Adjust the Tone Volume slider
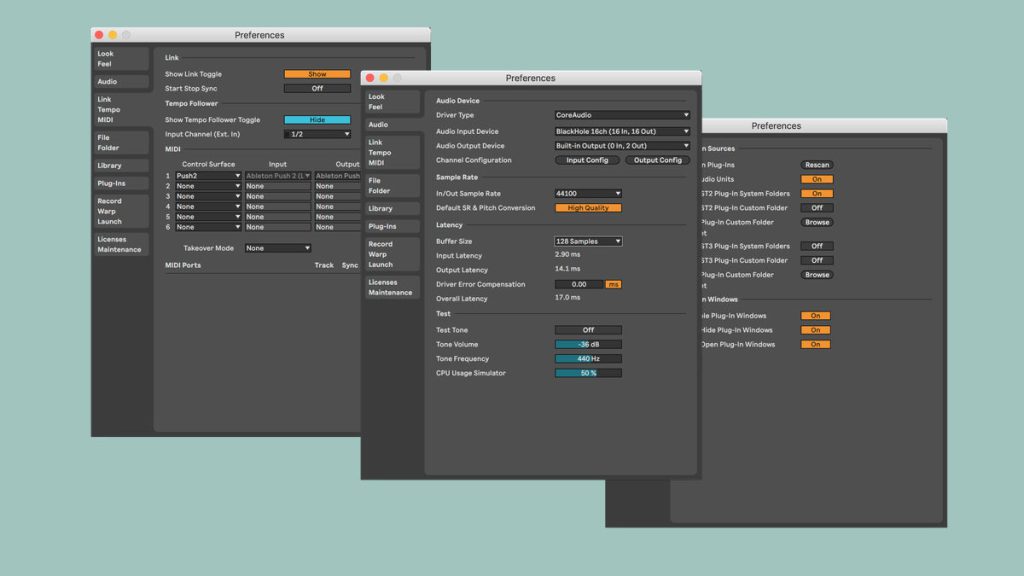The width and height of the screenshot is (1024, 576). pyautogui.click(x=587, y=344)
